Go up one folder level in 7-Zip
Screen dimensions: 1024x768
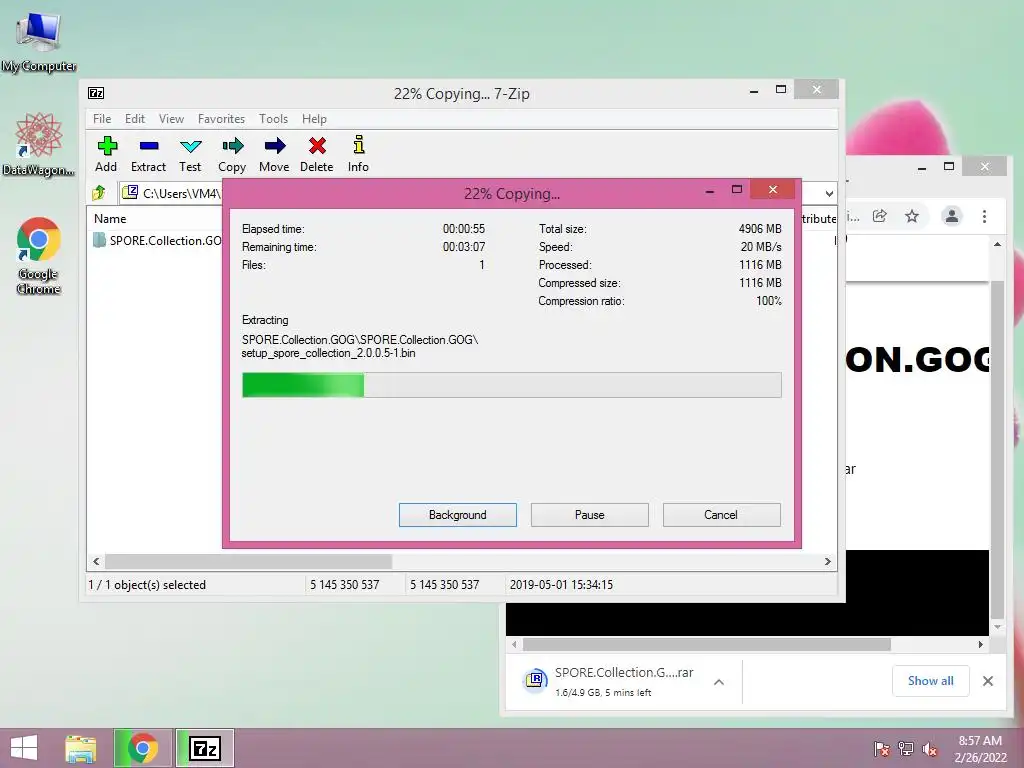[99, 193]
